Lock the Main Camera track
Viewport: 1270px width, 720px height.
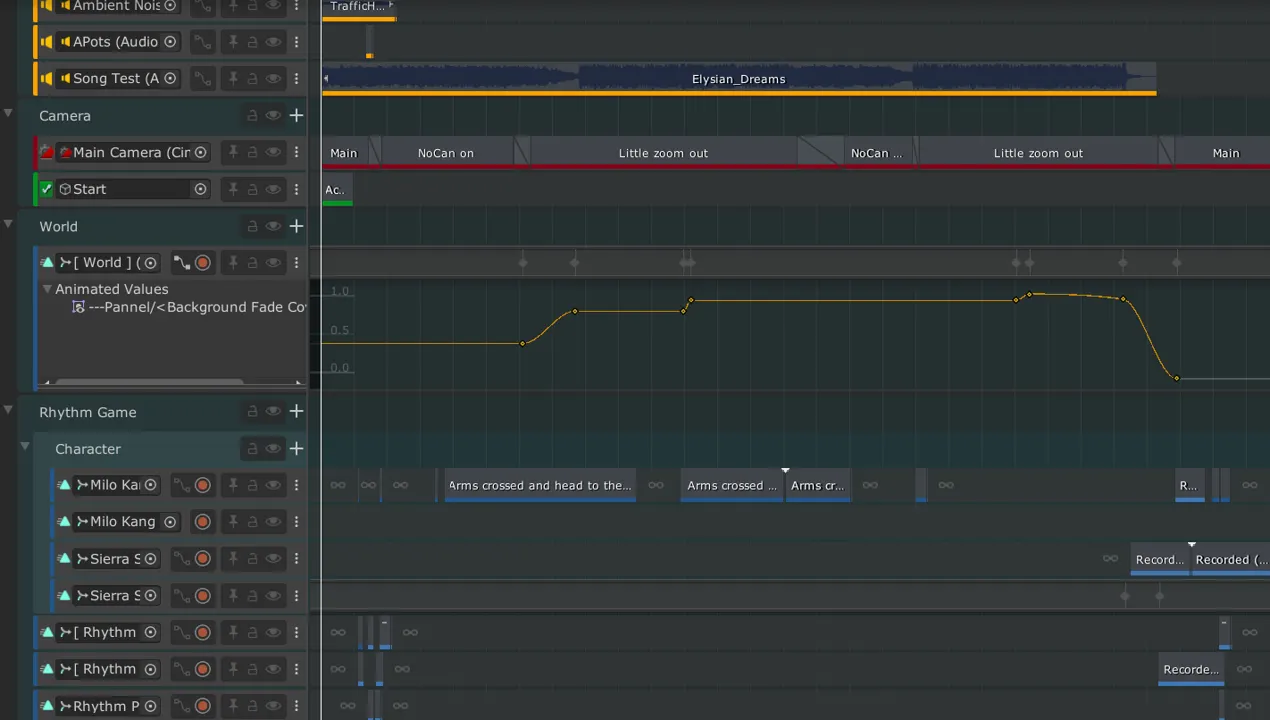[x=253, y=152]
